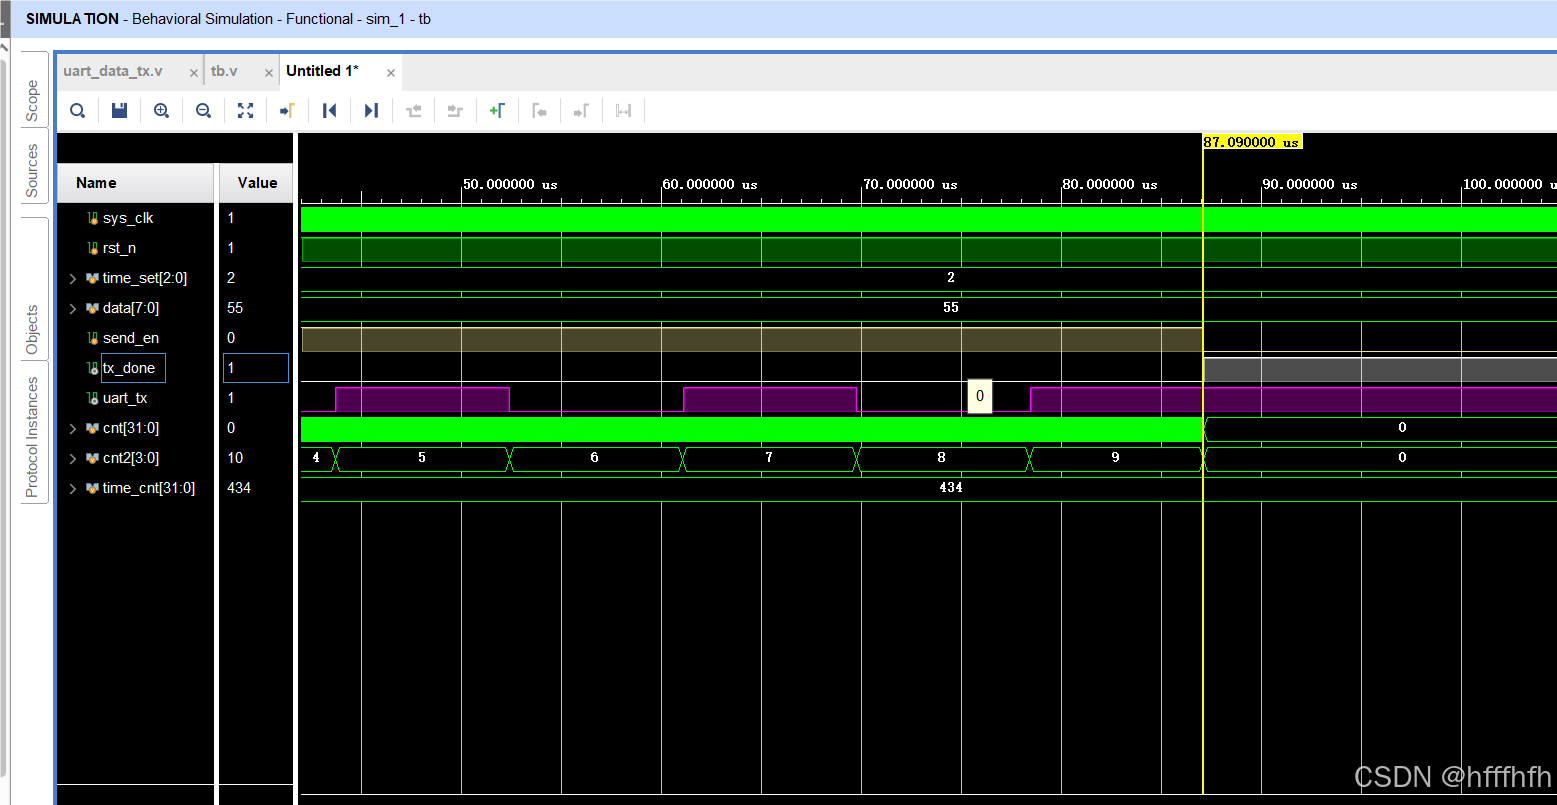This screenshot has width=1557, height=805.
Task: Select the rst_n signal
Action: coord(119,248)
